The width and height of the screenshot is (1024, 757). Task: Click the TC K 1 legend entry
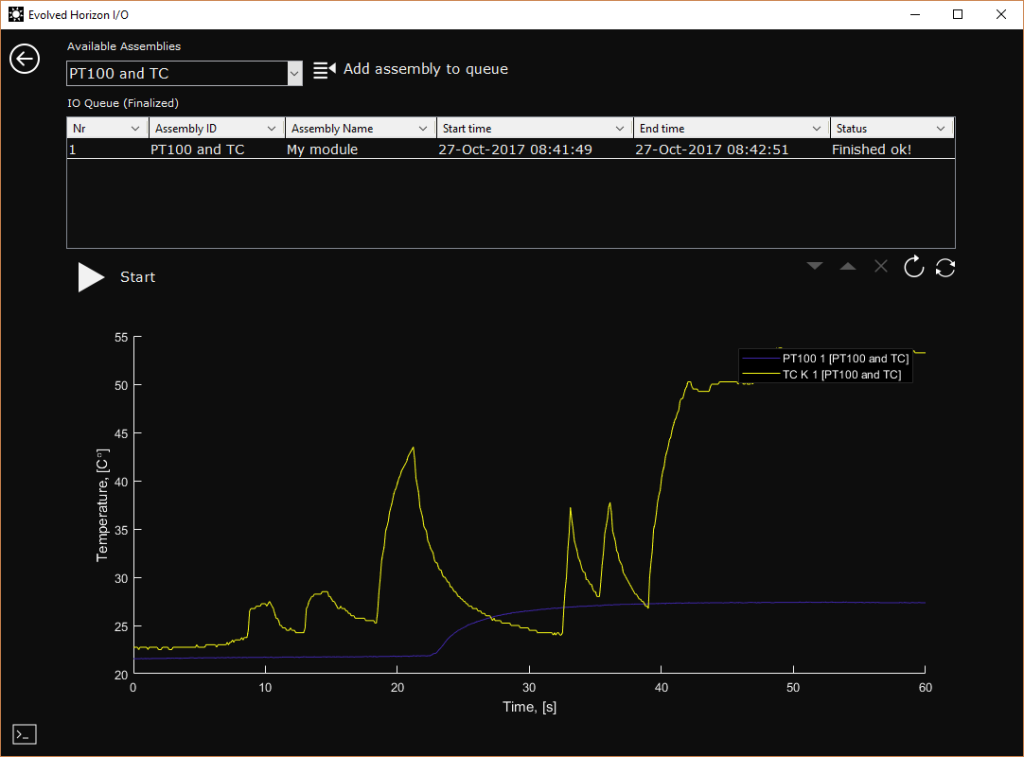pyautogui.click(x=840, y=374)
